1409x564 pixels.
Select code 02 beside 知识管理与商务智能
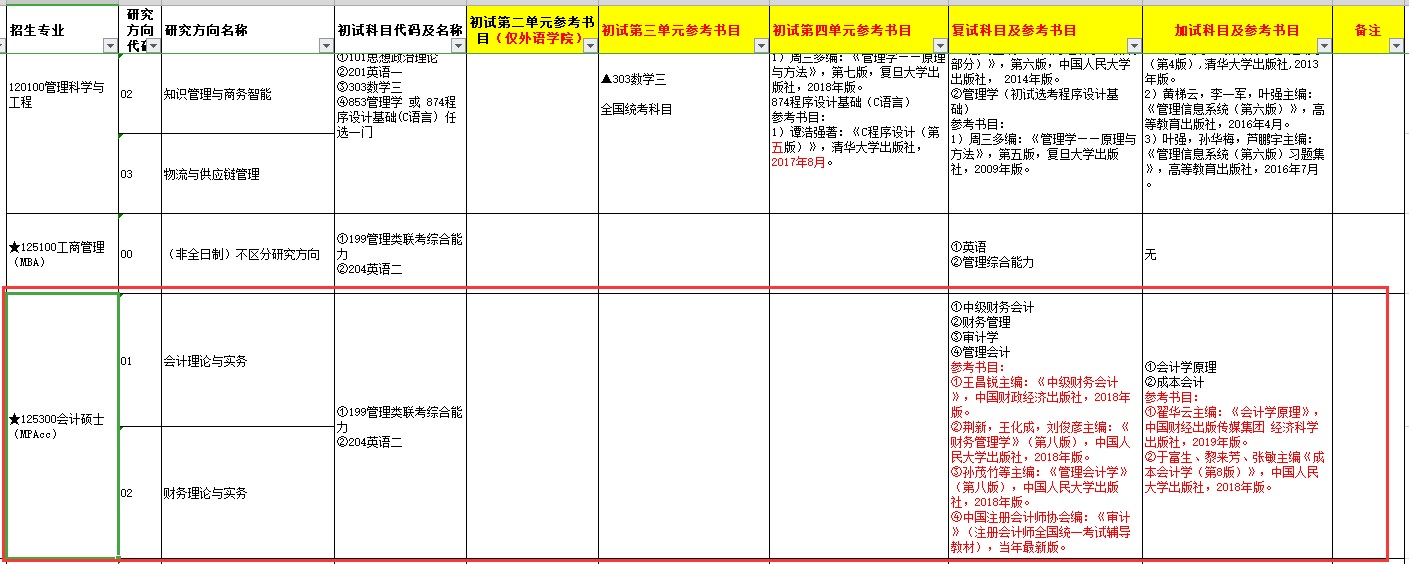[140, 94]
